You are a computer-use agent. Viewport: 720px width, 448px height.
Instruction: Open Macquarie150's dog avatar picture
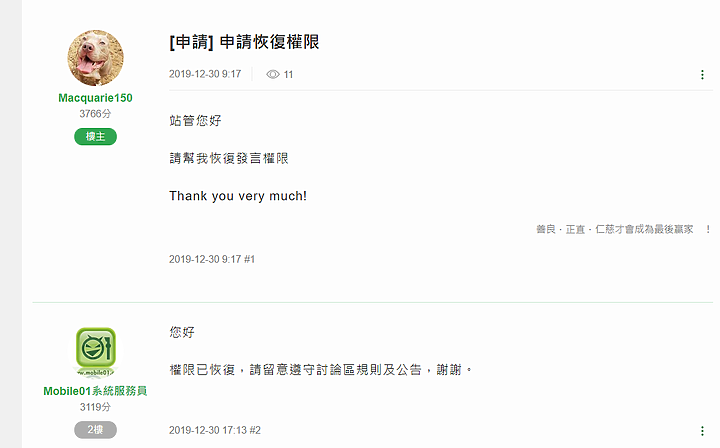[96, 58]
